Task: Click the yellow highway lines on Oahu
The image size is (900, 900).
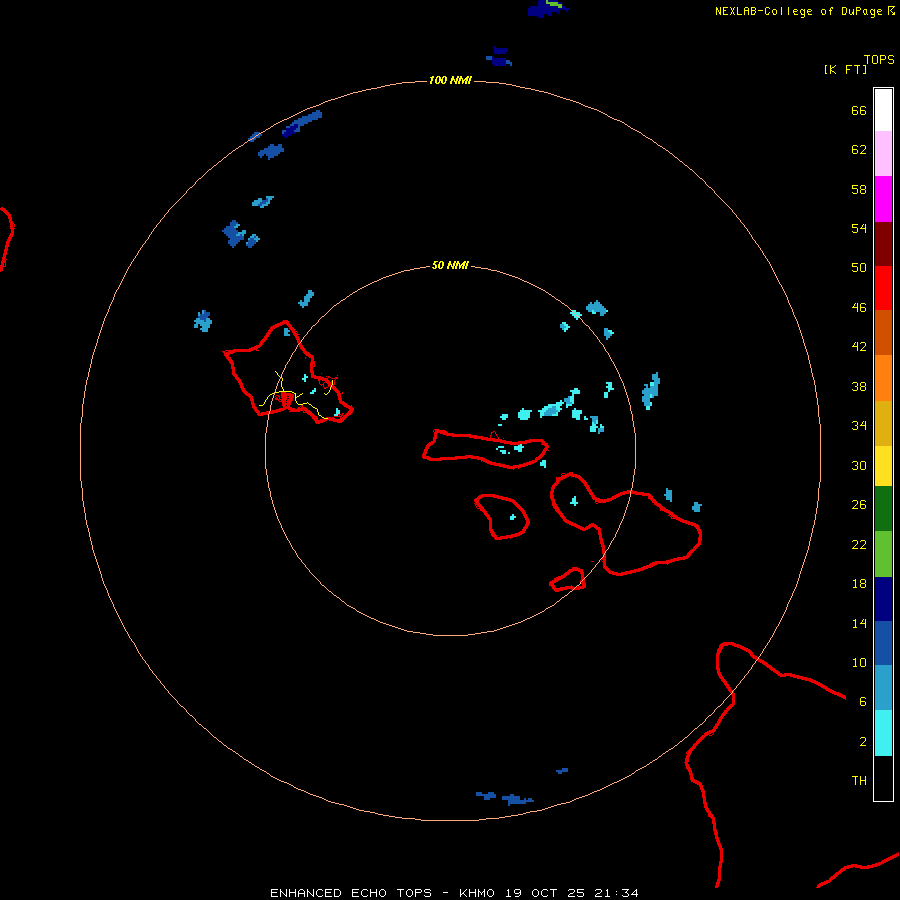Action: pos(296,396)
